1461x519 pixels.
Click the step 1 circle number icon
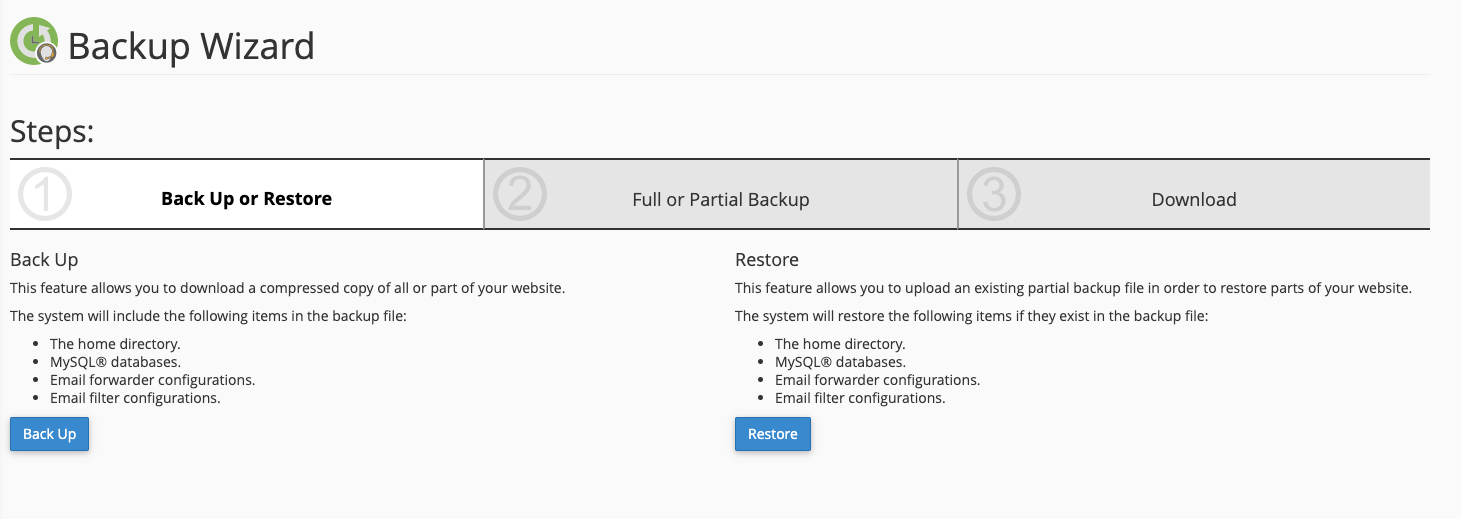pos(45,194)
